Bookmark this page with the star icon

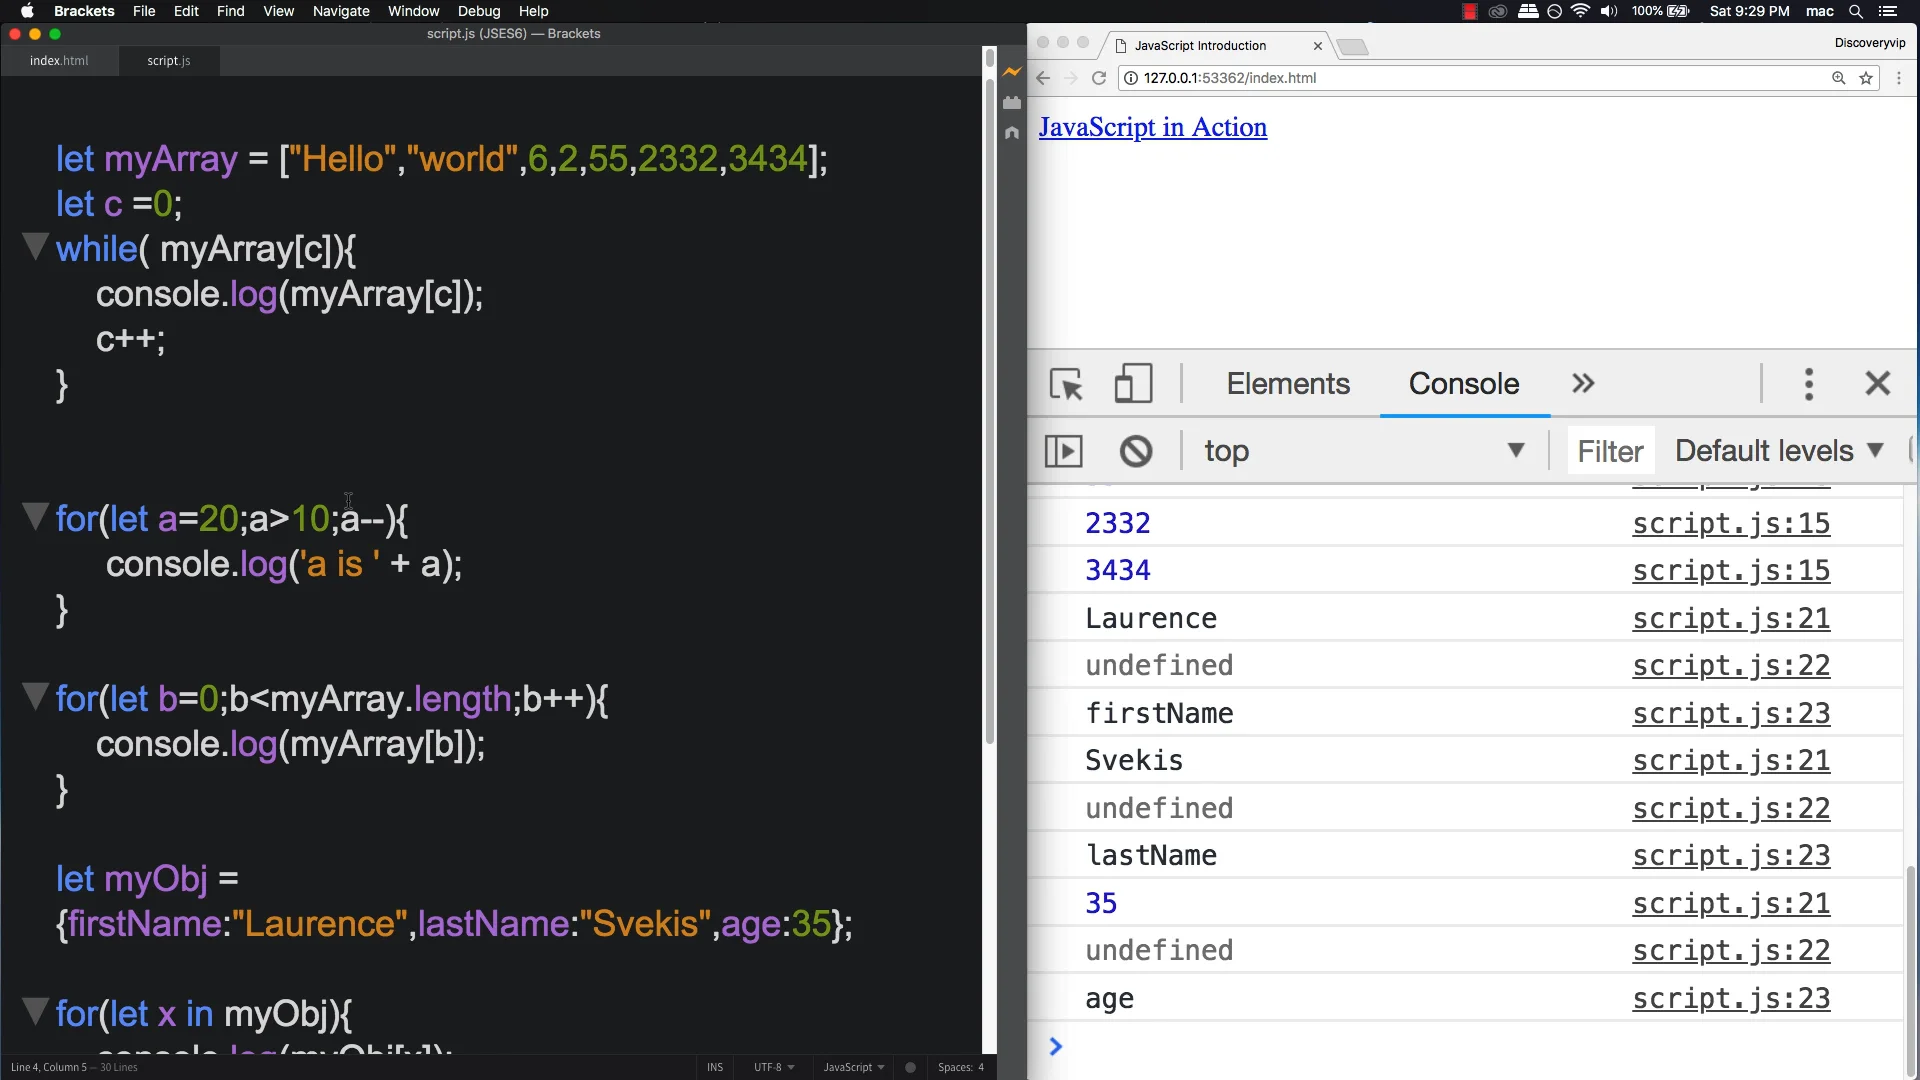coord(1866,78)
